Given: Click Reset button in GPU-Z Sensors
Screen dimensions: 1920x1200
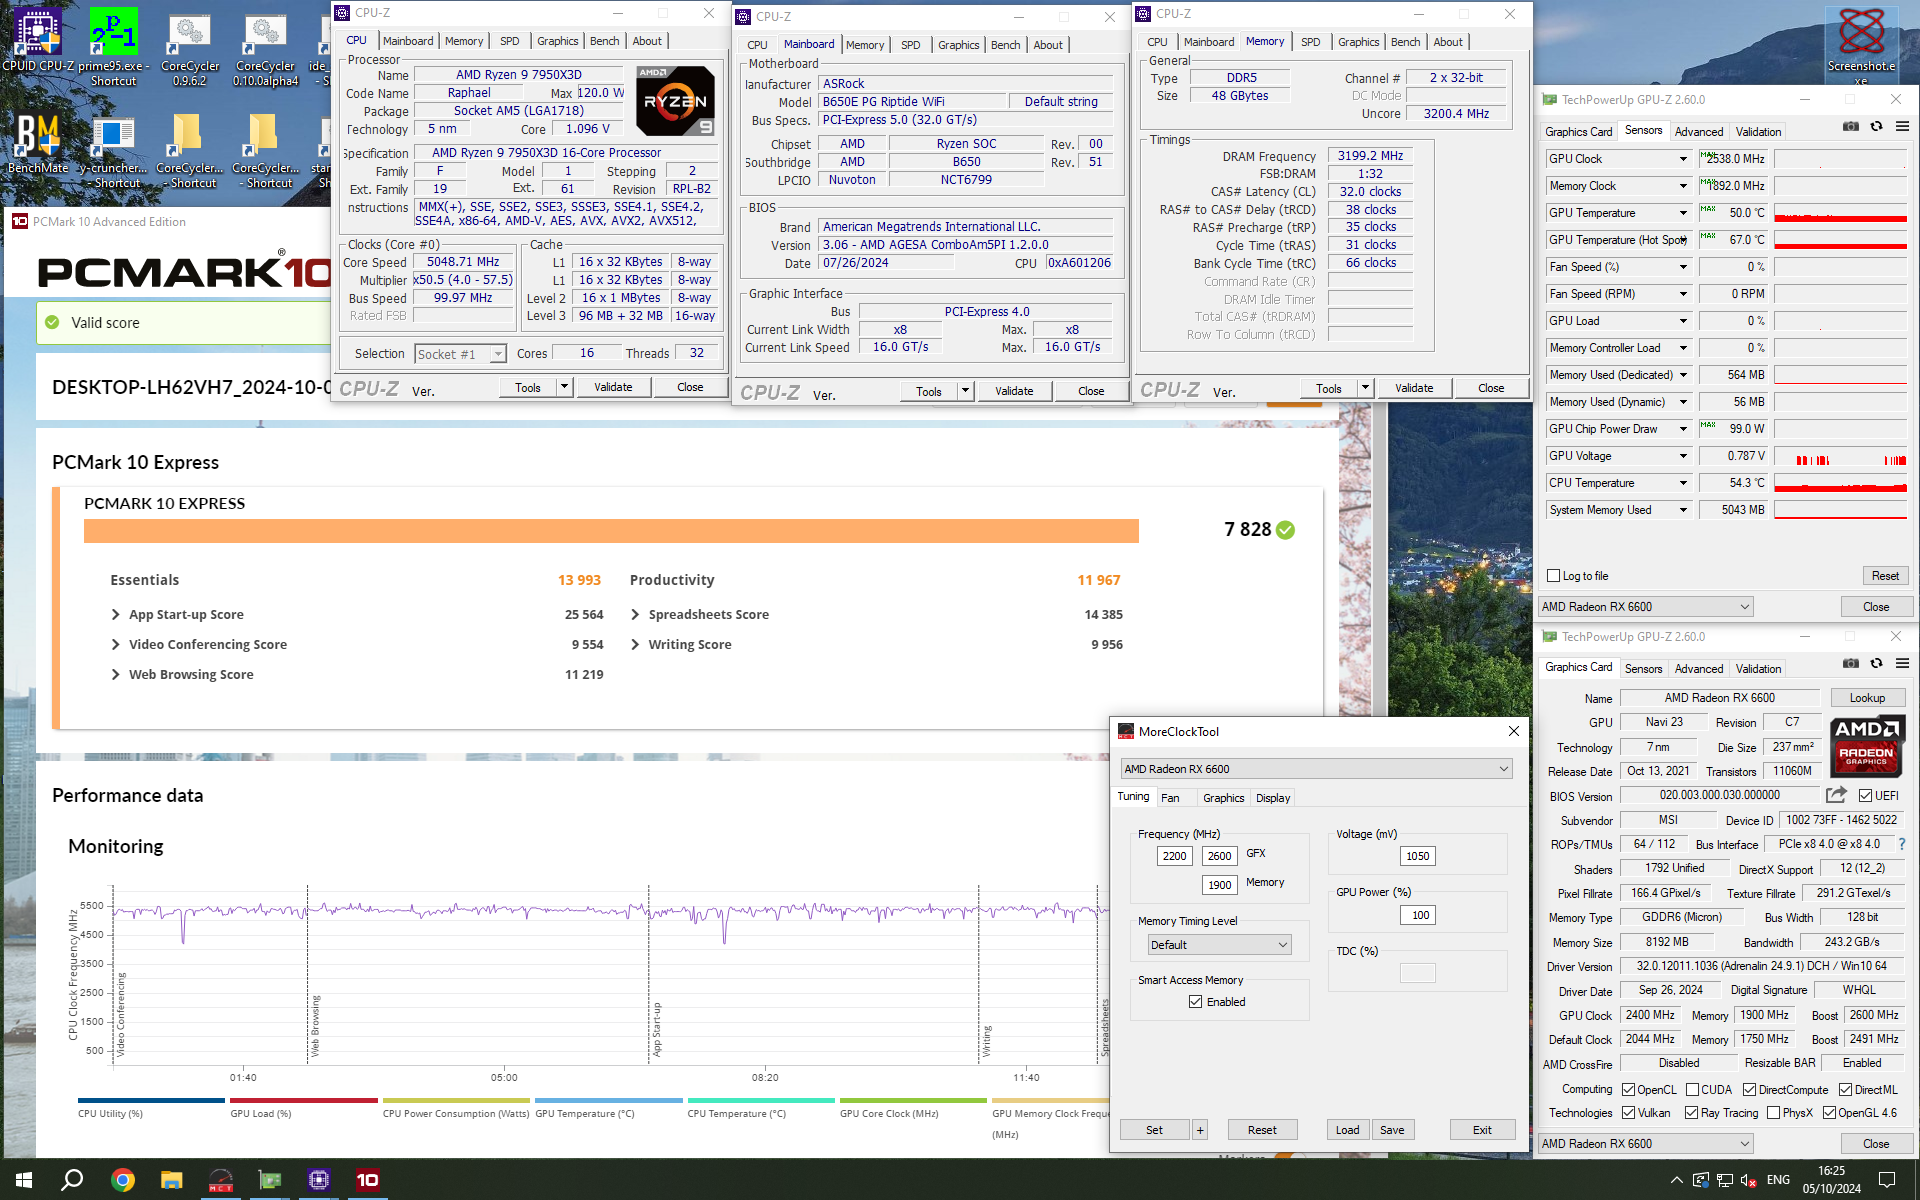Looking at the screenshot, I should click(1885, 576).
